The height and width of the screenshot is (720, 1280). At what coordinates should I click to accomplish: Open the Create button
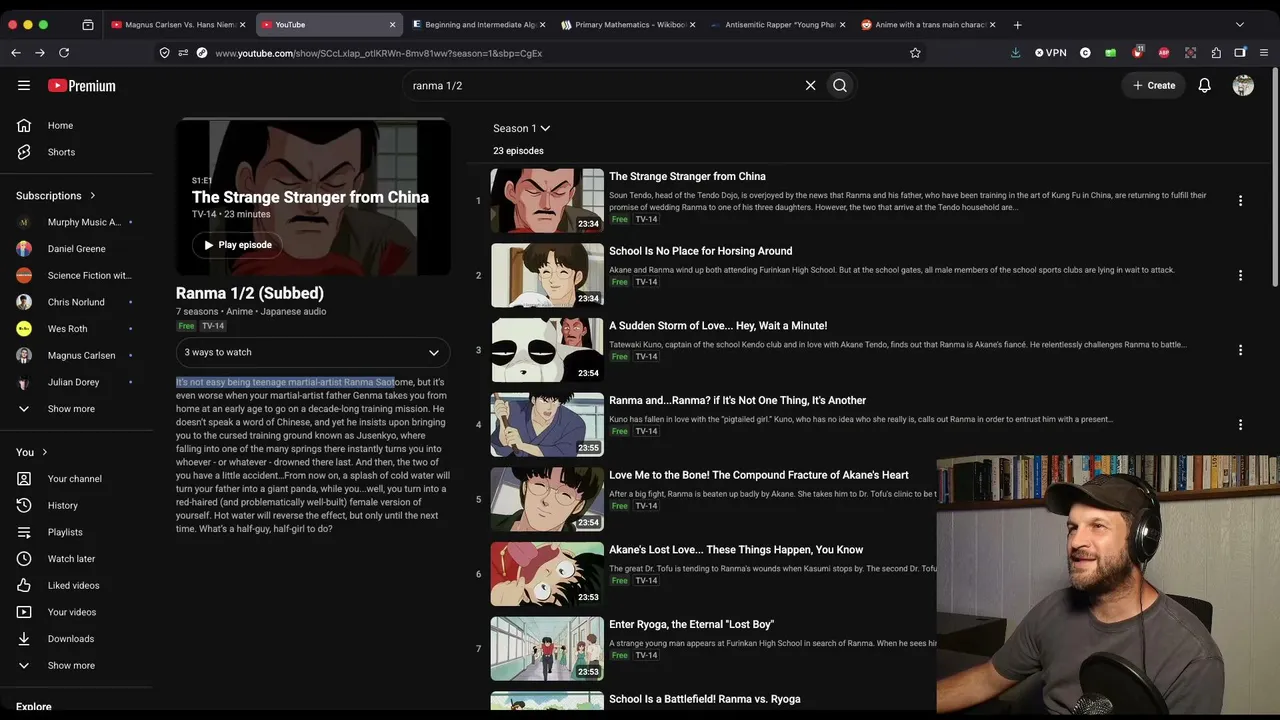pyautogui.click(x=1153, y=86)
